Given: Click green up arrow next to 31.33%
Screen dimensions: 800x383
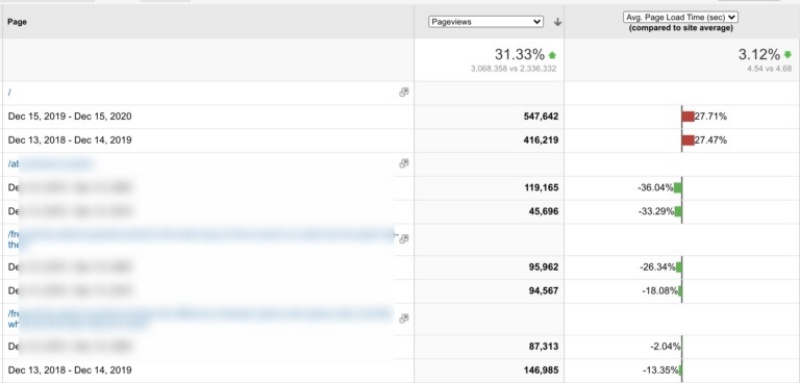Looking at the screenshot, I should pyautogui.click(x=552, y=55).
